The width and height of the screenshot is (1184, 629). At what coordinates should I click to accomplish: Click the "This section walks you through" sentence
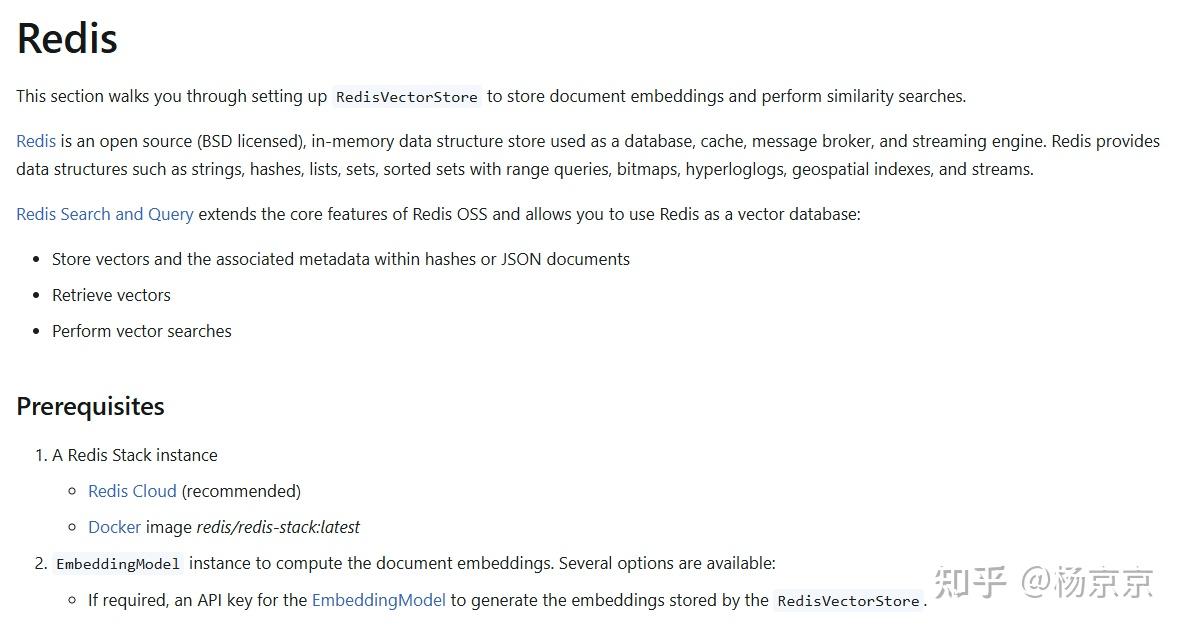click(x=171, y=96)
